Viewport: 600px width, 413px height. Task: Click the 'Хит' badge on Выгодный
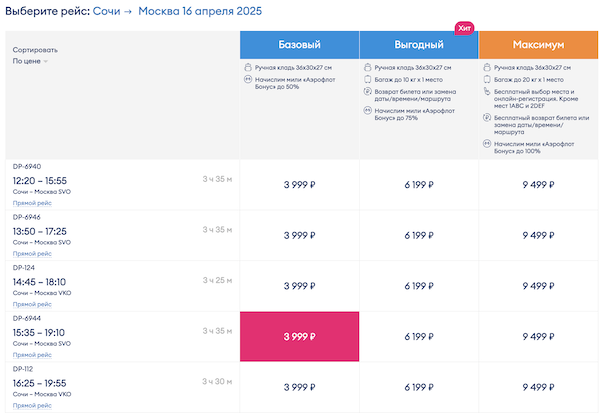click(x=464, y=28)
